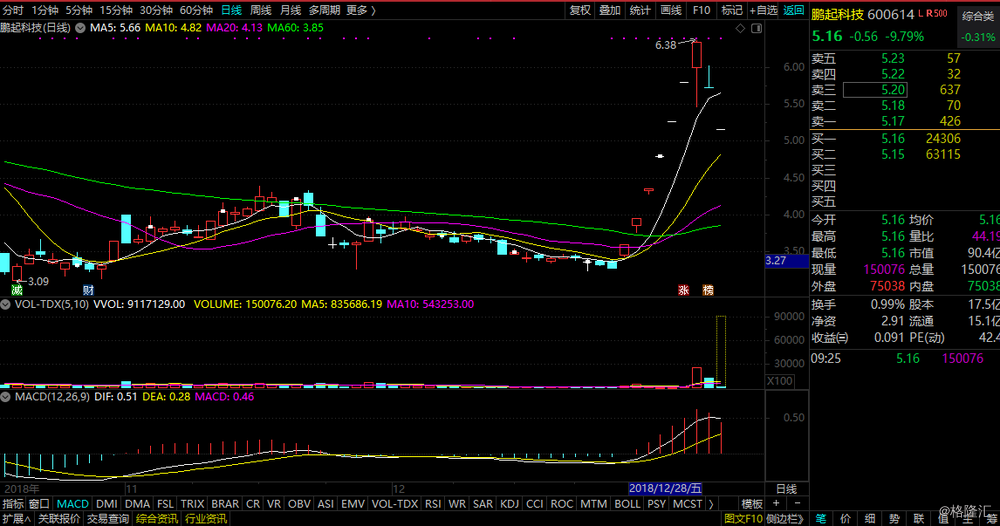This screenshot has height=526, width=1000.
Task: Click the 减 marker on chart
Action: pyautogui.click(x=17, y=290)
